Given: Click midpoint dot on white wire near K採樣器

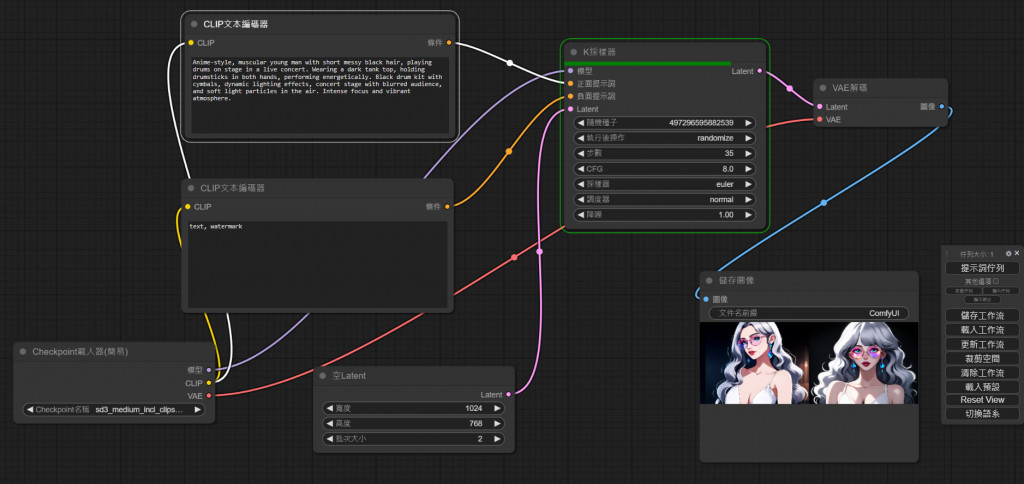Looking at the screenshot, I should coord(509,63).
